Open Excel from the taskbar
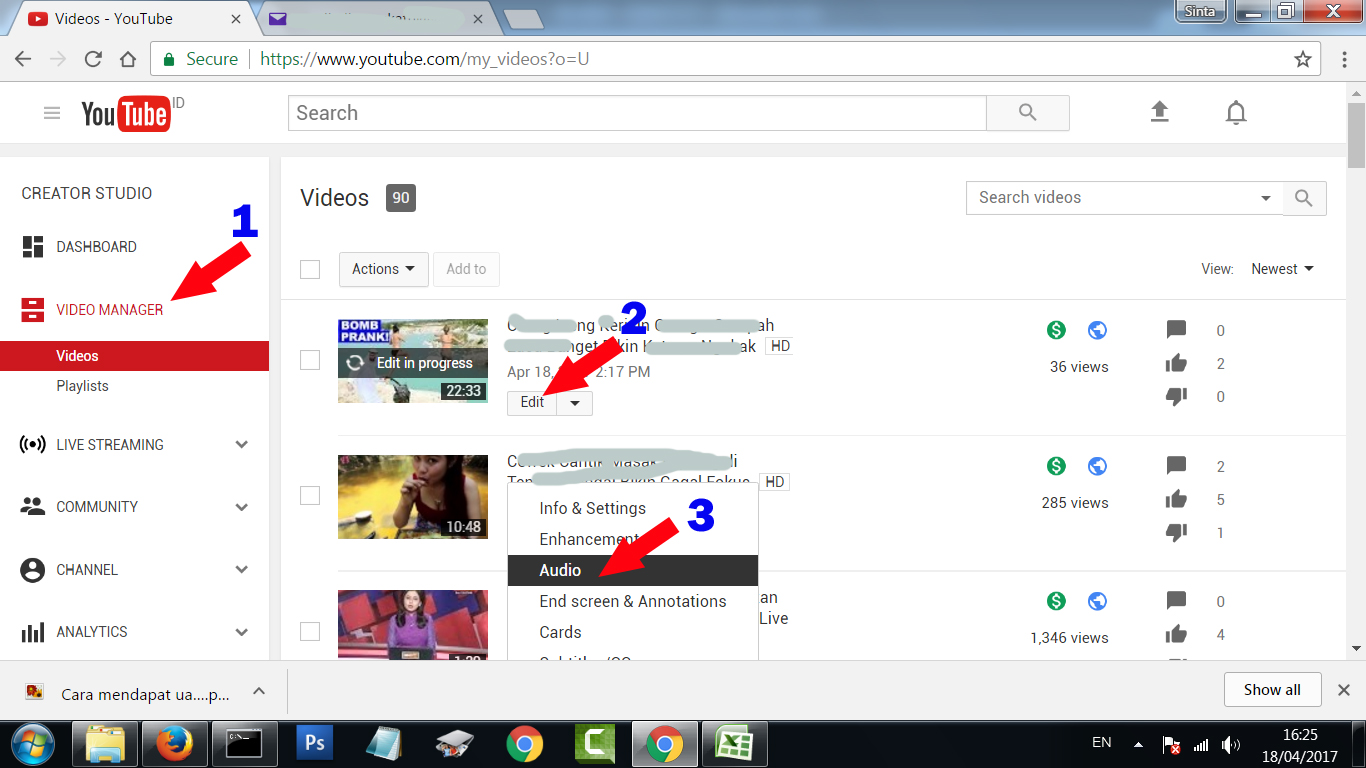Screen dimensions: 1366x768 click(x=733, y=743)
